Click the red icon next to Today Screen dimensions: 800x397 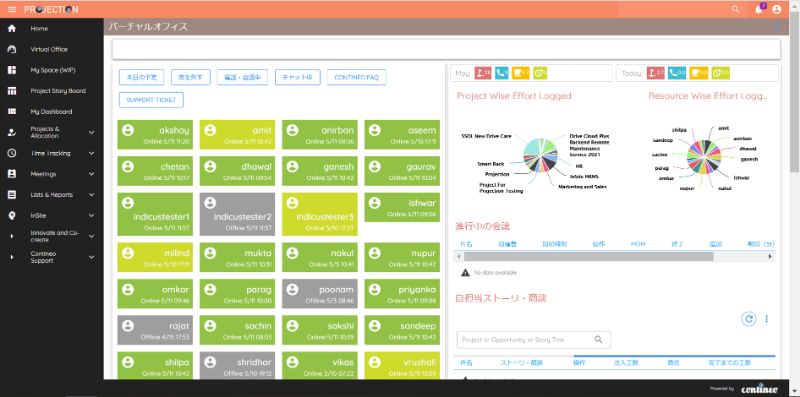click(656, 73)
